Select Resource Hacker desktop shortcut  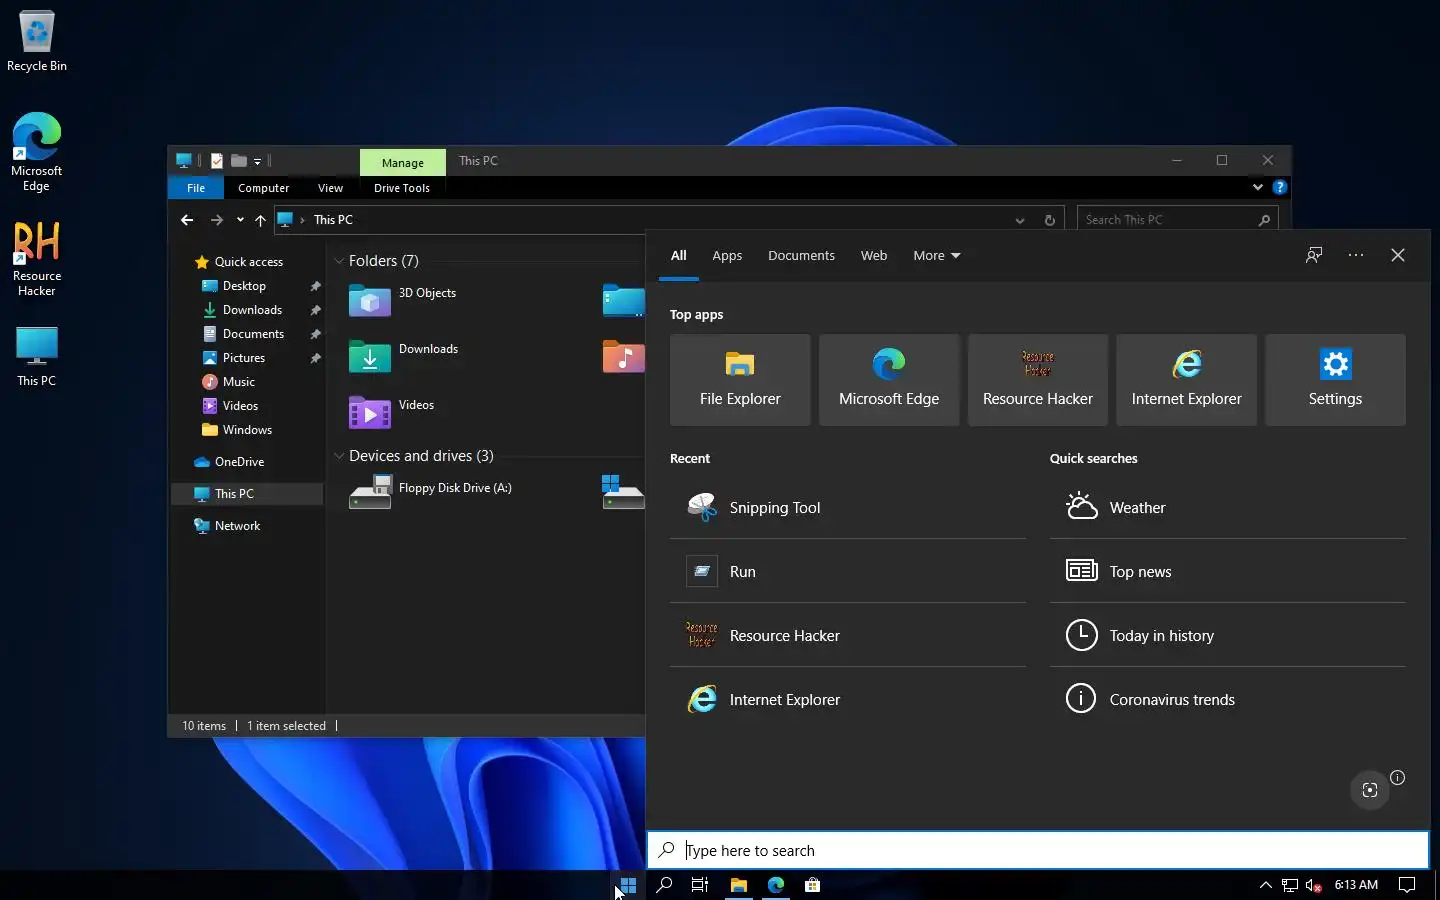(x=37, y=258)
